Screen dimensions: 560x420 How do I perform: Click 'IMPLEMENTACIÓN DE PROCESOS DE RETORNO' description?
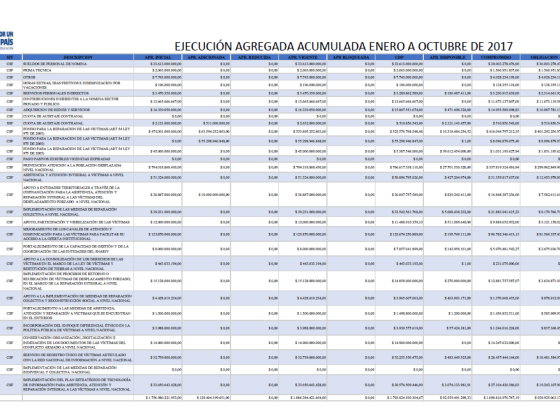pos(78,281)
